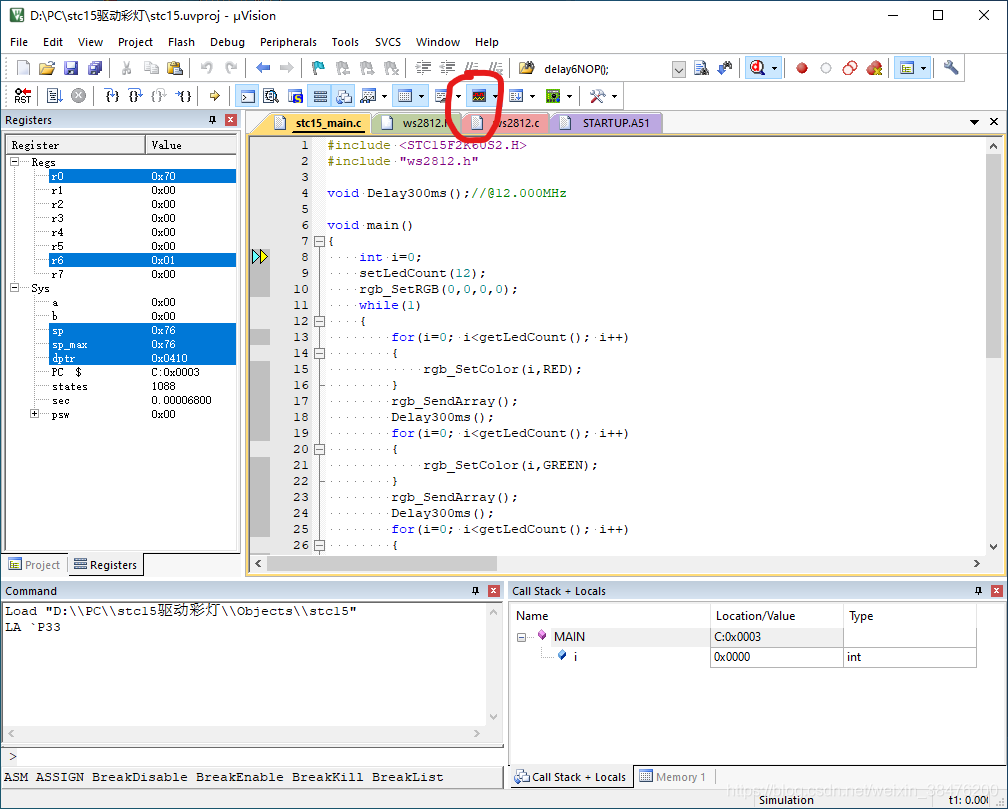Insert a breakpoint with the red dot
Image resolution: width=1008 pixels, height=809 pixels.
point(802,68)
